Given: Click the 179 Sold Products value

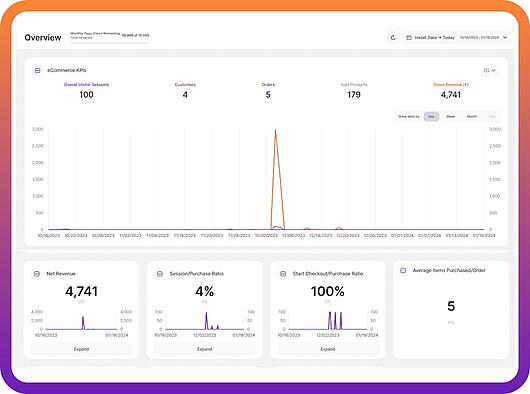Looking at the screenshot, I should pyautogui.click(x=354, y=95).
